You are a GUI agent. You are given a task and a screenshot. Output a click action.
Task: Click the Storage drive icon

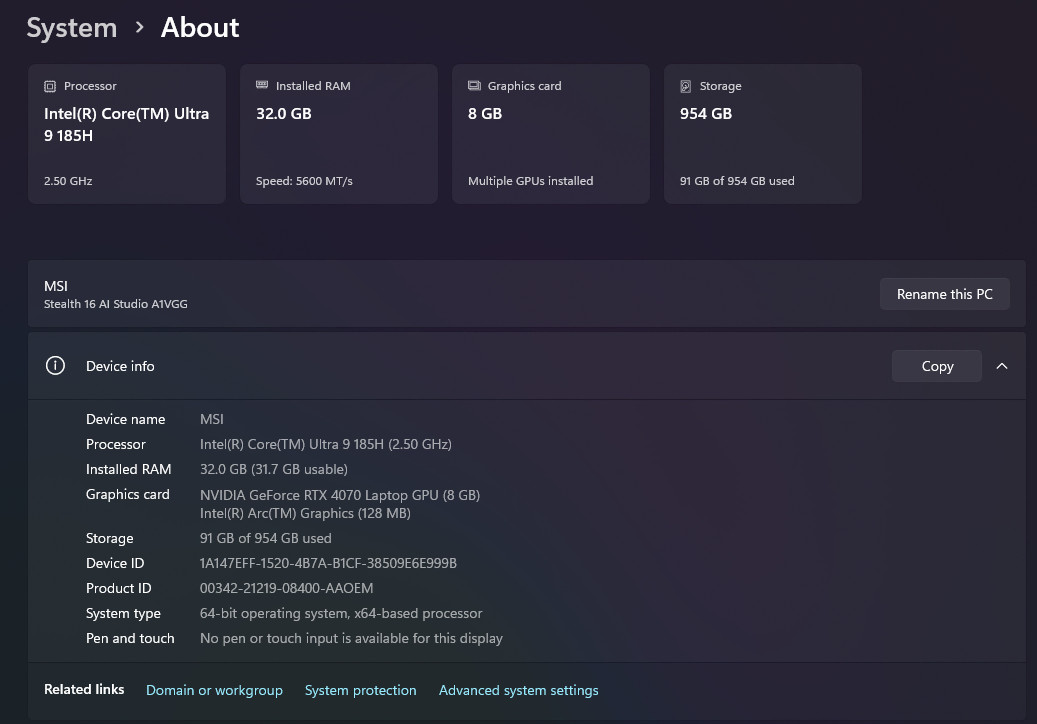point(686,86)
